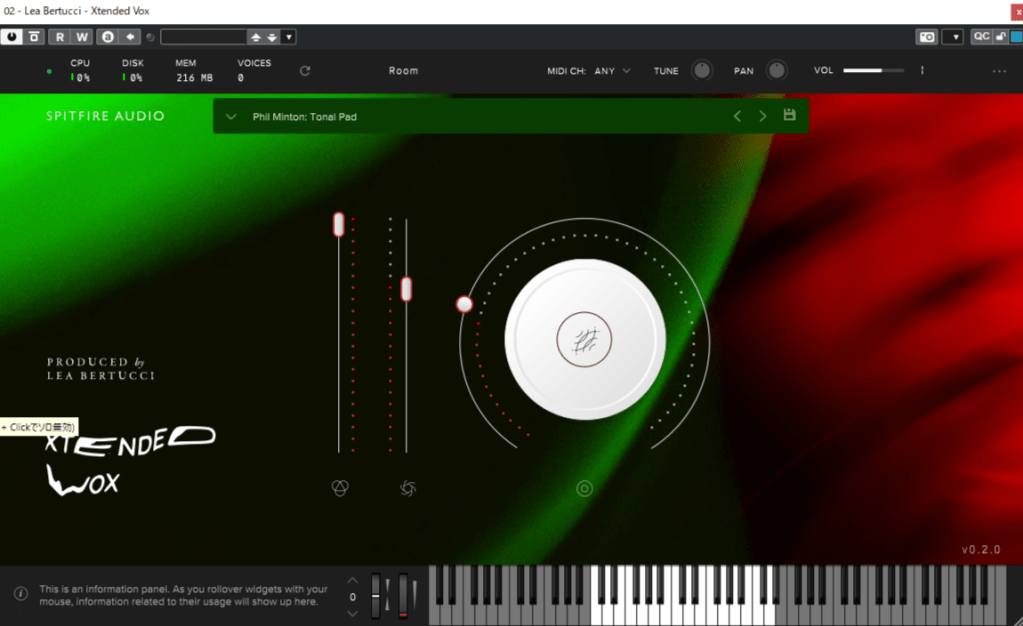
Task: Go to the next preset arrow
Action: tap(763, 116)
